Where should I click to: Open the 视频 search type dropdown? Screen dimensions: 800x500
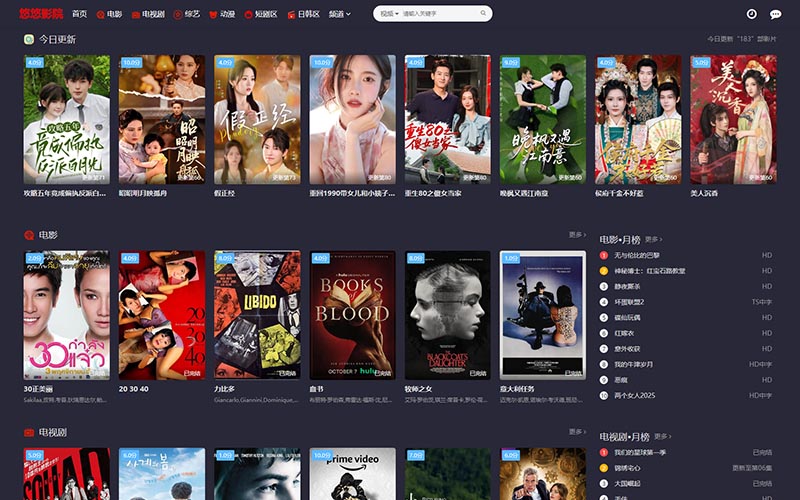coord(389,14)
